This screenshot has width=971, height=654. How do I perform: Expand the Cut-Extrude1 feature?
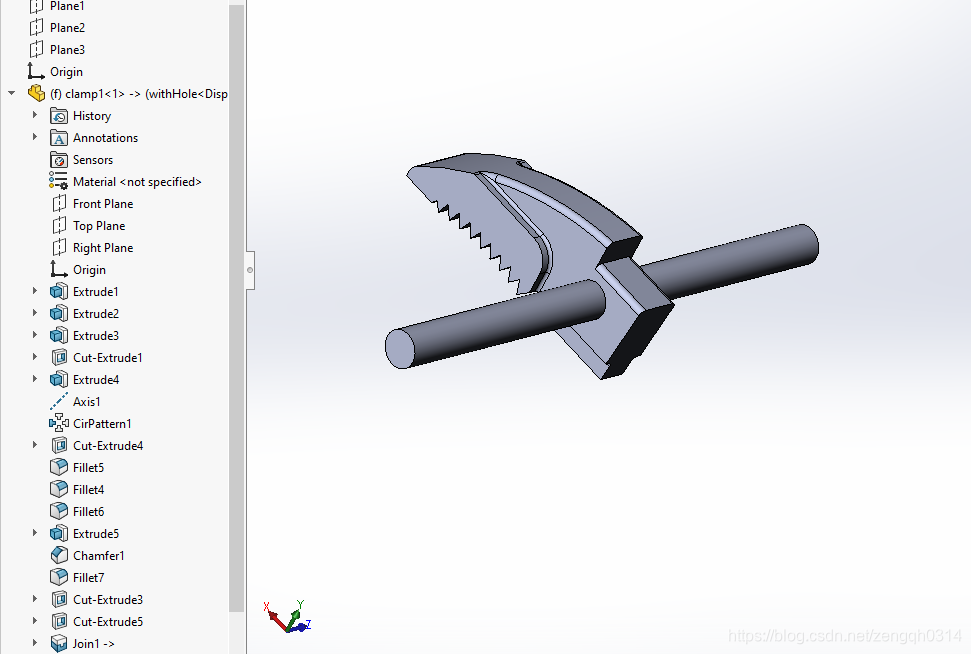[35, 357]
